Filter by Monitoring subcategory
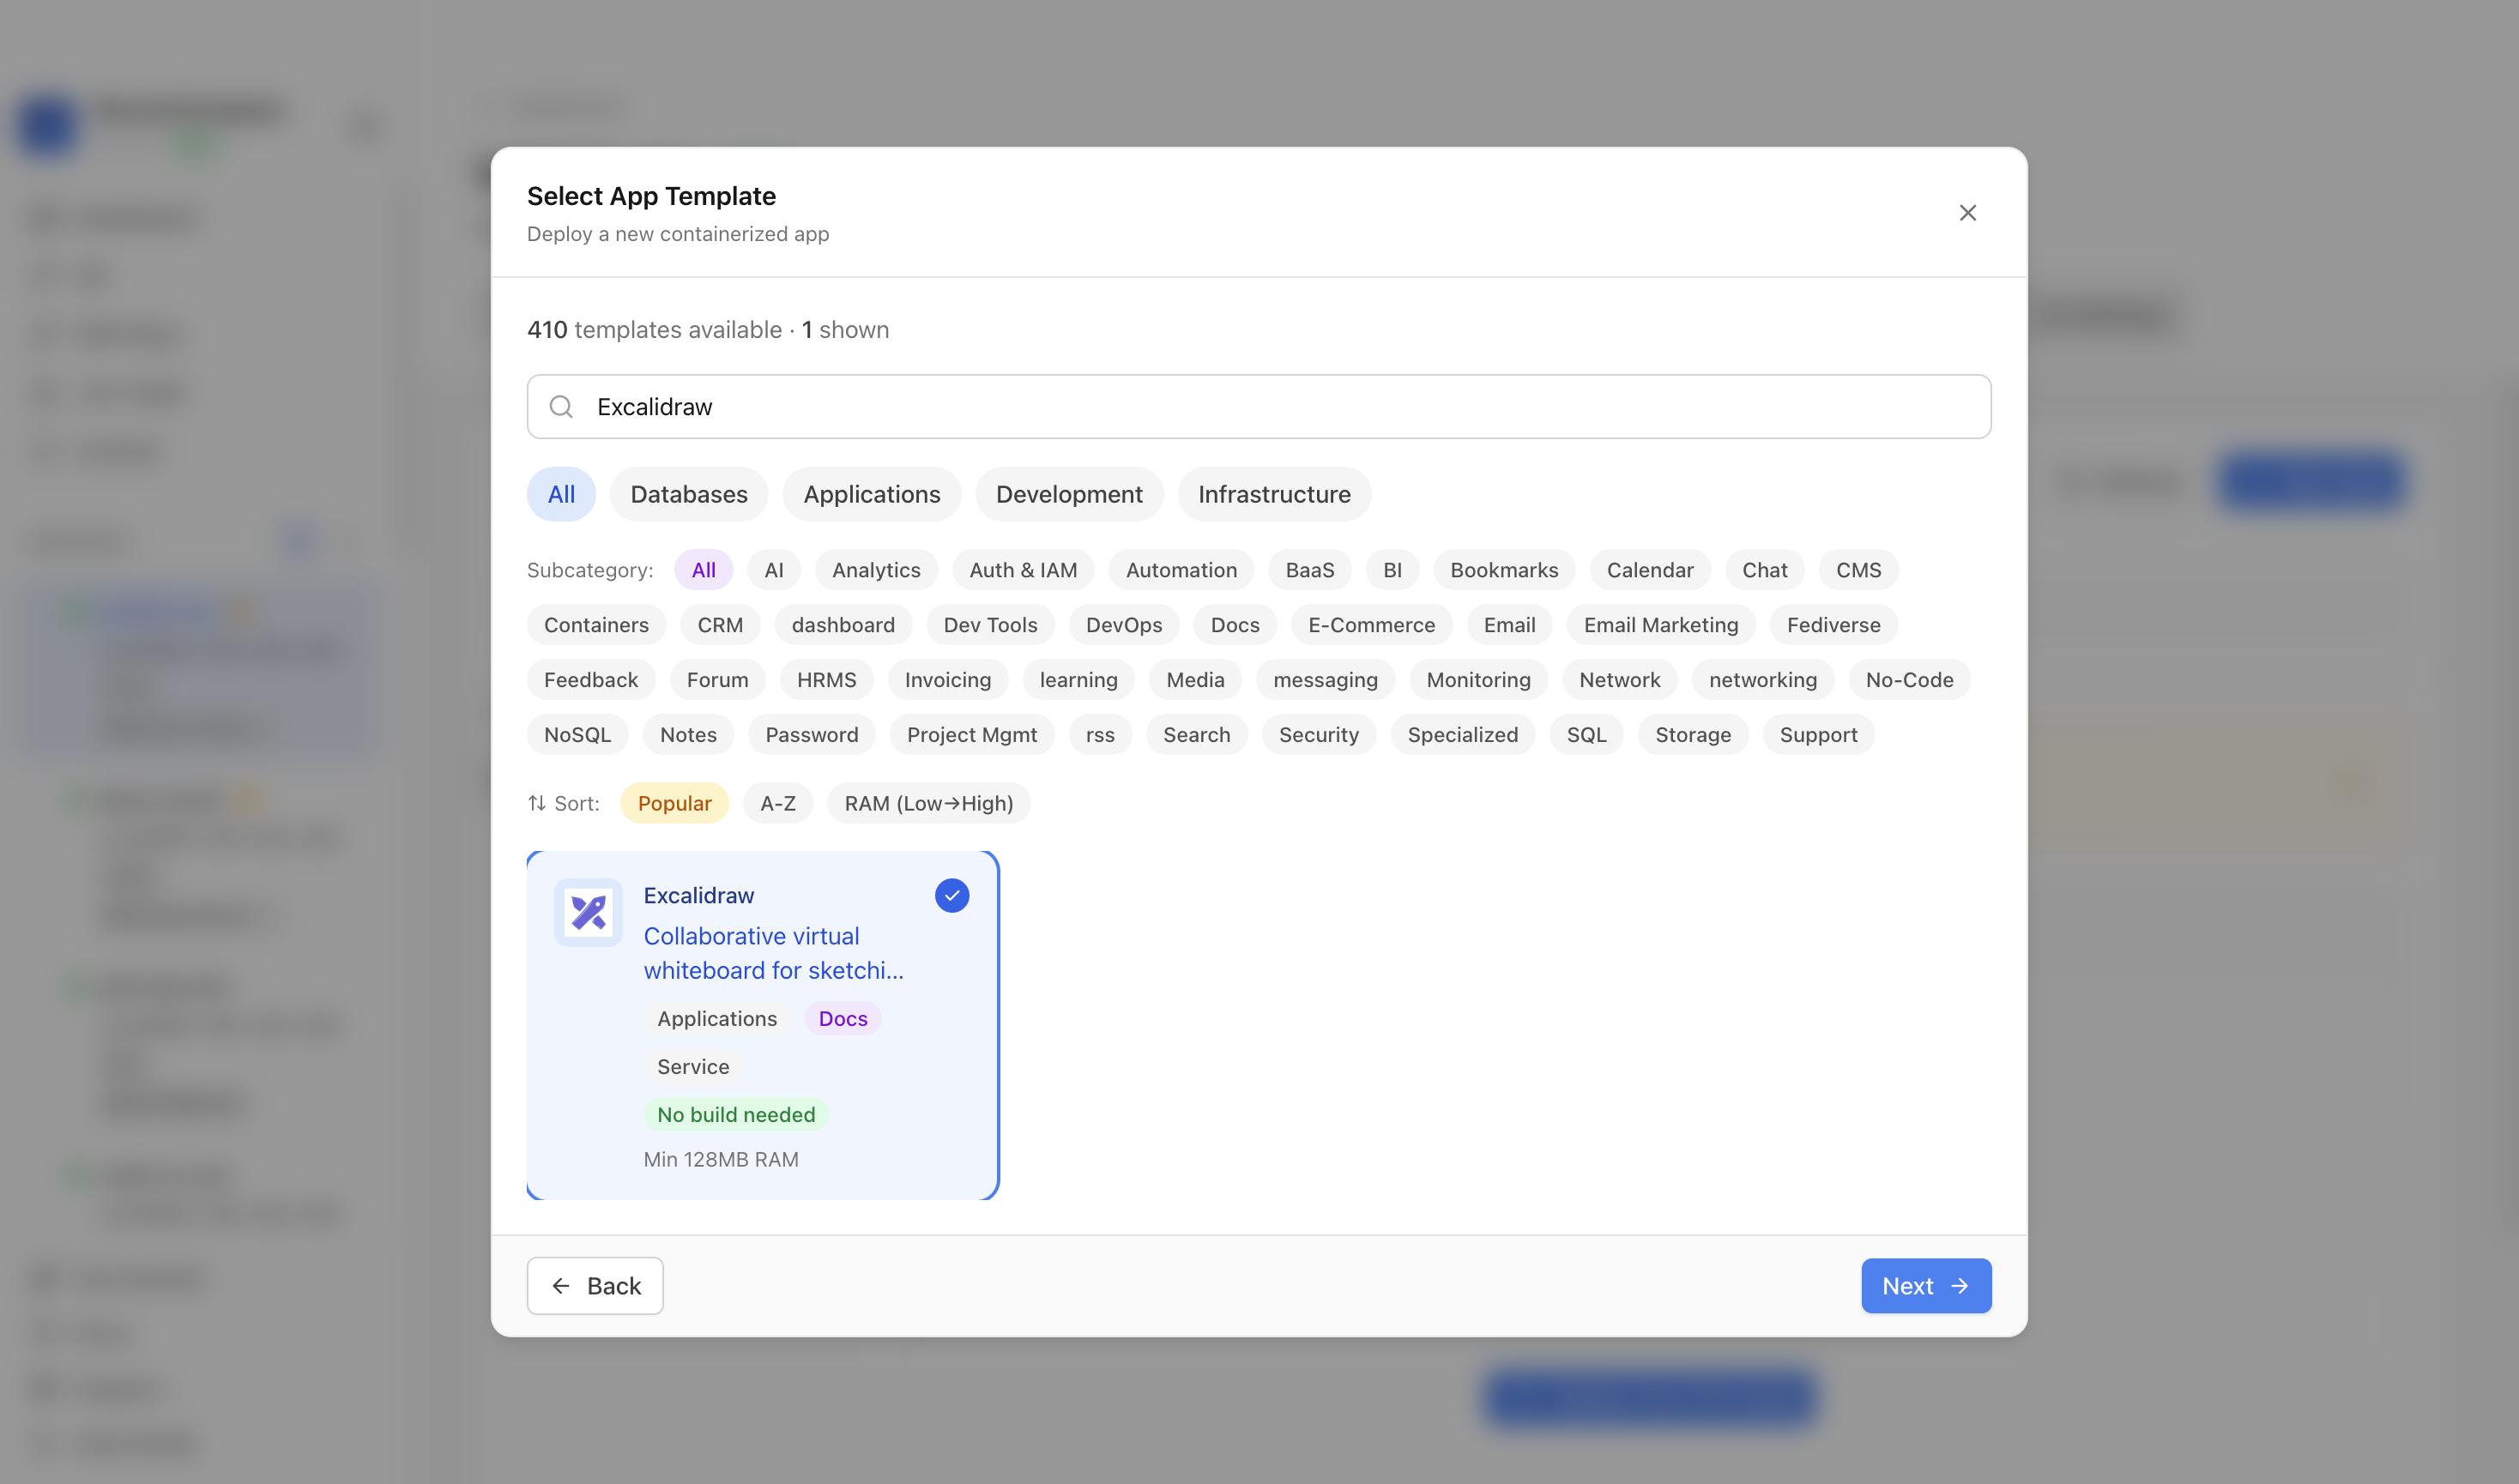2519x1484 pixels. [1478, 680]
